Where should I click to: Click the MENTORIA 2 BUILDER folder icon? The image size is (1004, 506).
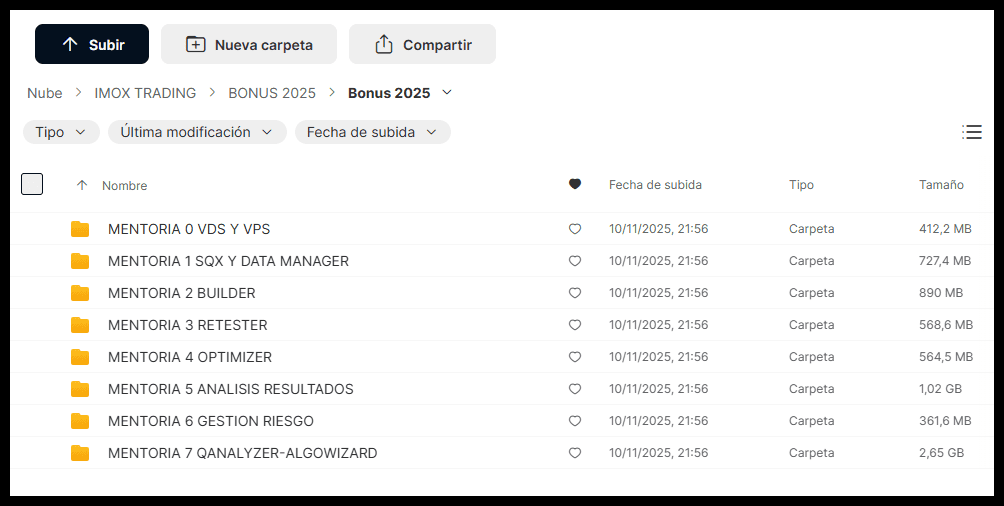[x=80, y=293]
